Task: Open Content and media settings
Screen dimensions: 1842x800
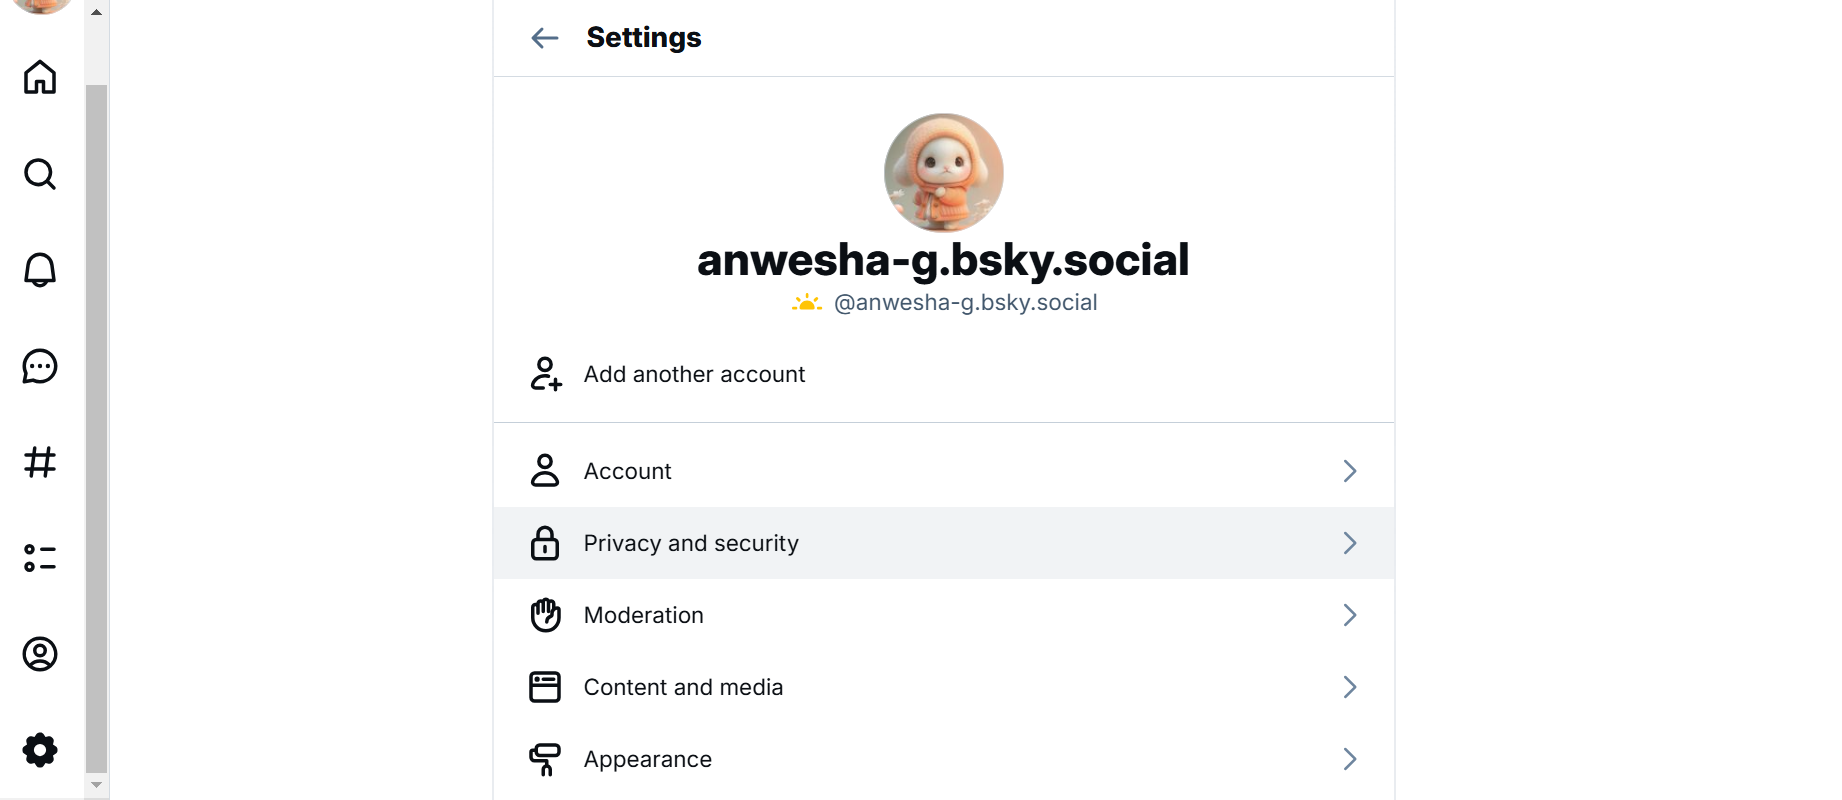Action: click(683, 687)
